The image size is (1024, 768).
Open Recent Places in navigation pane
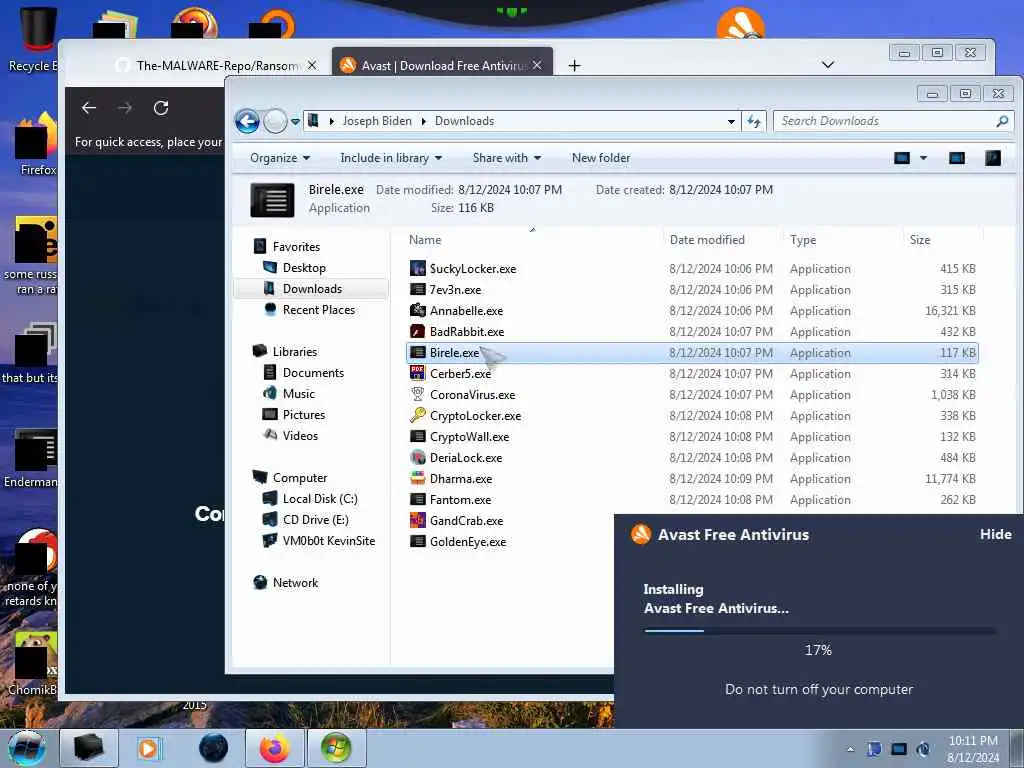pyautogui.click(x=319, y=310)
